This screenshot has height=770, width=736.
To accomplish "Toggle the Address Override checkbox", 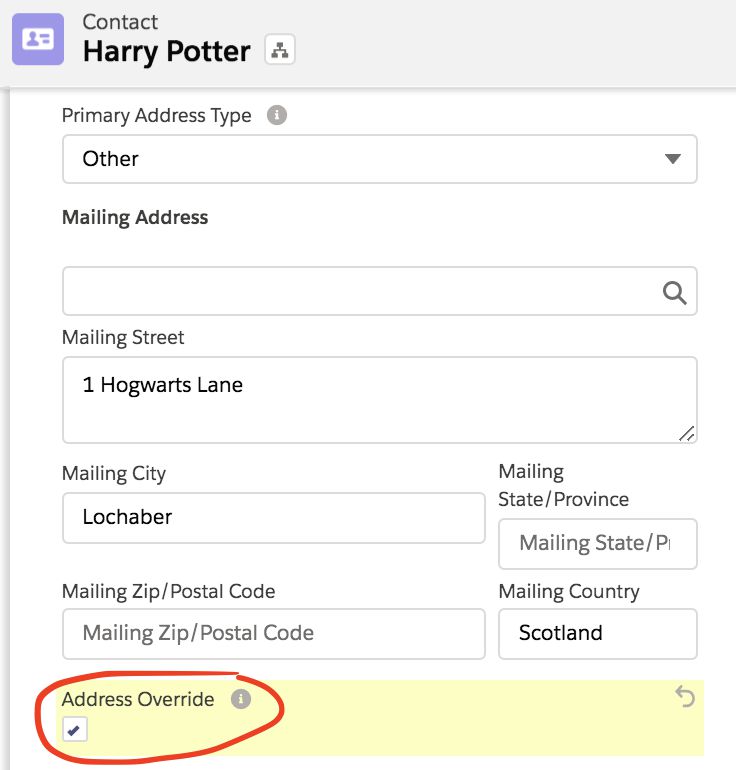I will pos(75,729).
